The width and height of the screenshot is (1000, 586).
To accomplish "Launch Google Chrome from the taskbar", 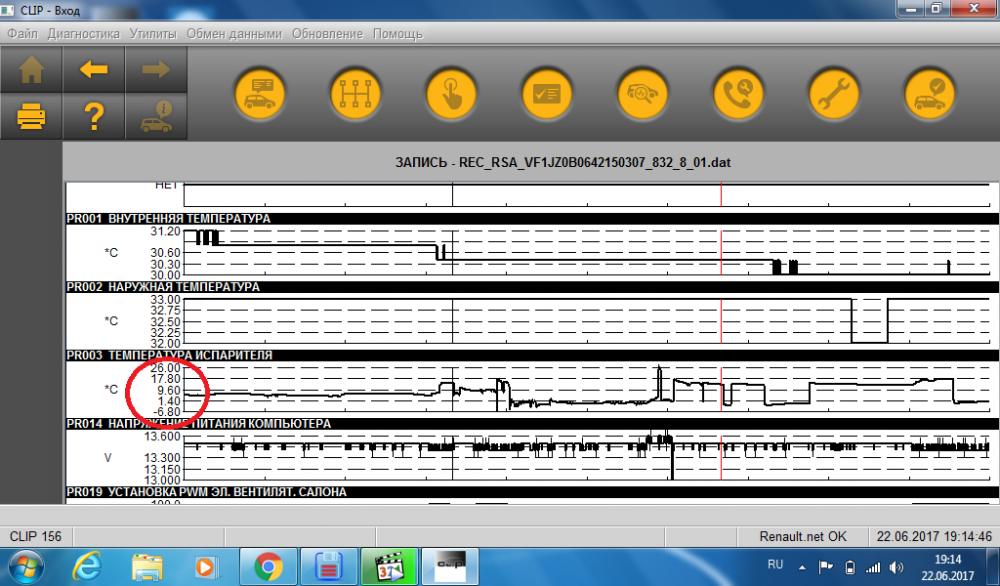I will 268,566.
